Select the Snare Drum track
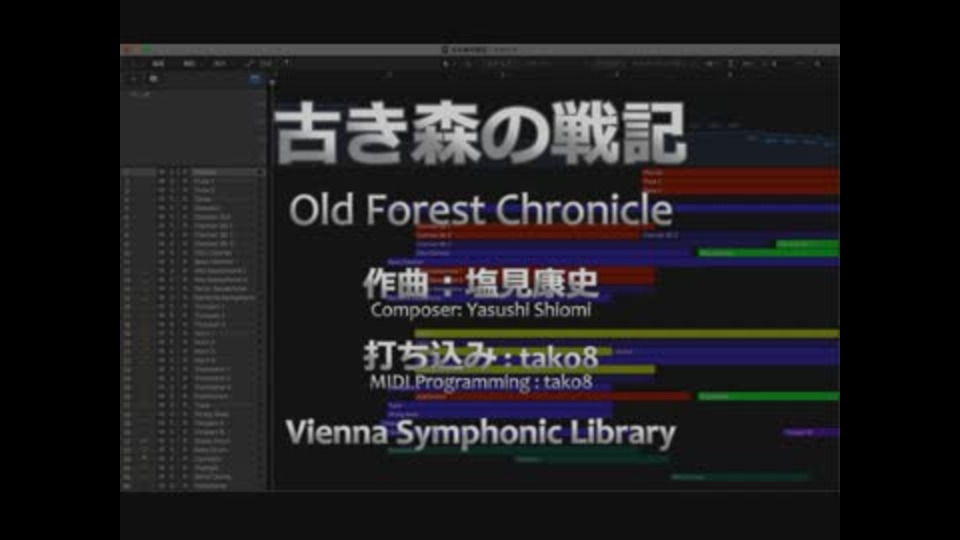 (193, 441)
